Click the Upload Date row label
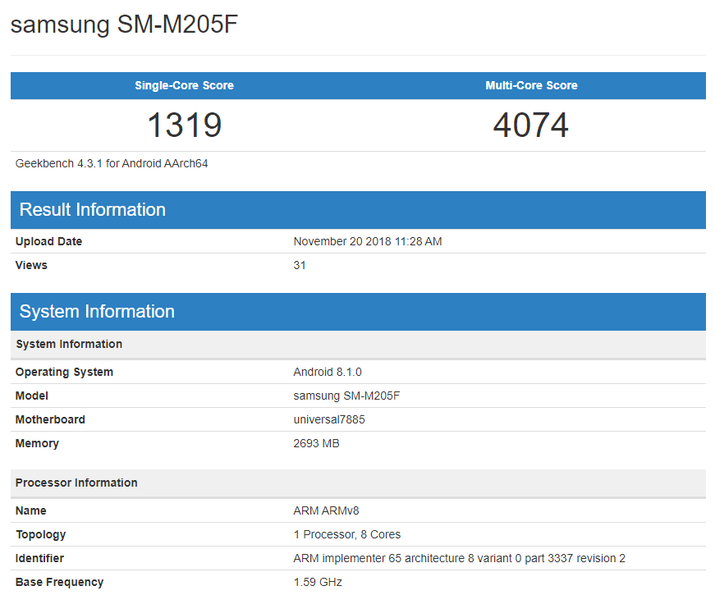This screenshot has width=715, height=599. click(49, 242)
